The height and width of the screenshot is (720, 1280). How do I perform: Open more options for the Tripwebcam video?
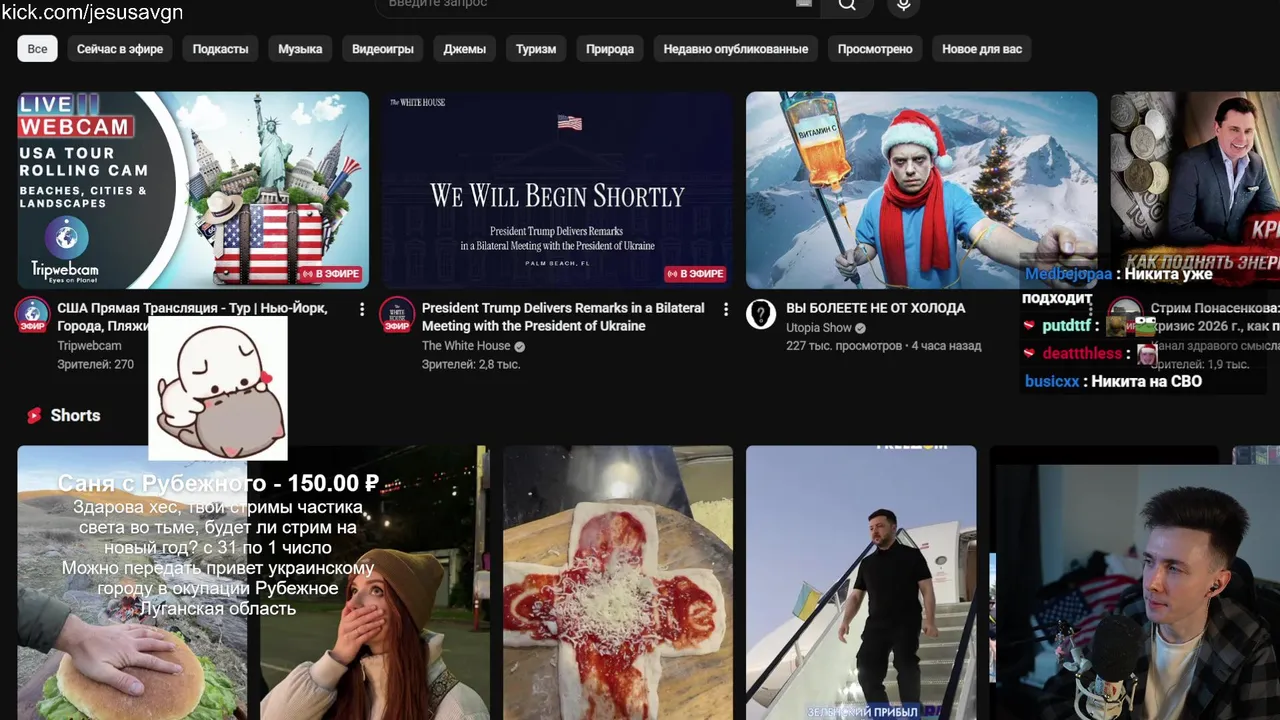coord(362,310)
